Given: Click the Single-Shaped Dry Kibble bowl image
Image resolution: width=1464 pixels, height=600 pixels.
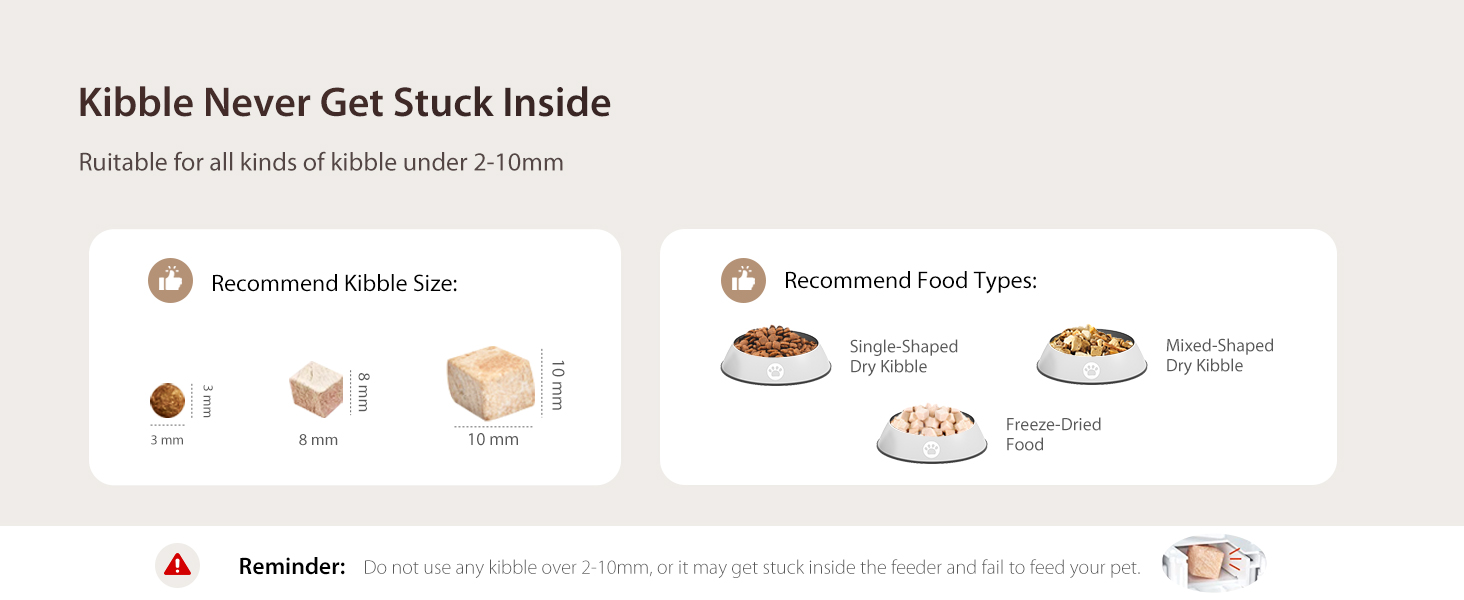Looking at the screenshot, I should pyautogui.click(x=776, y=354).
